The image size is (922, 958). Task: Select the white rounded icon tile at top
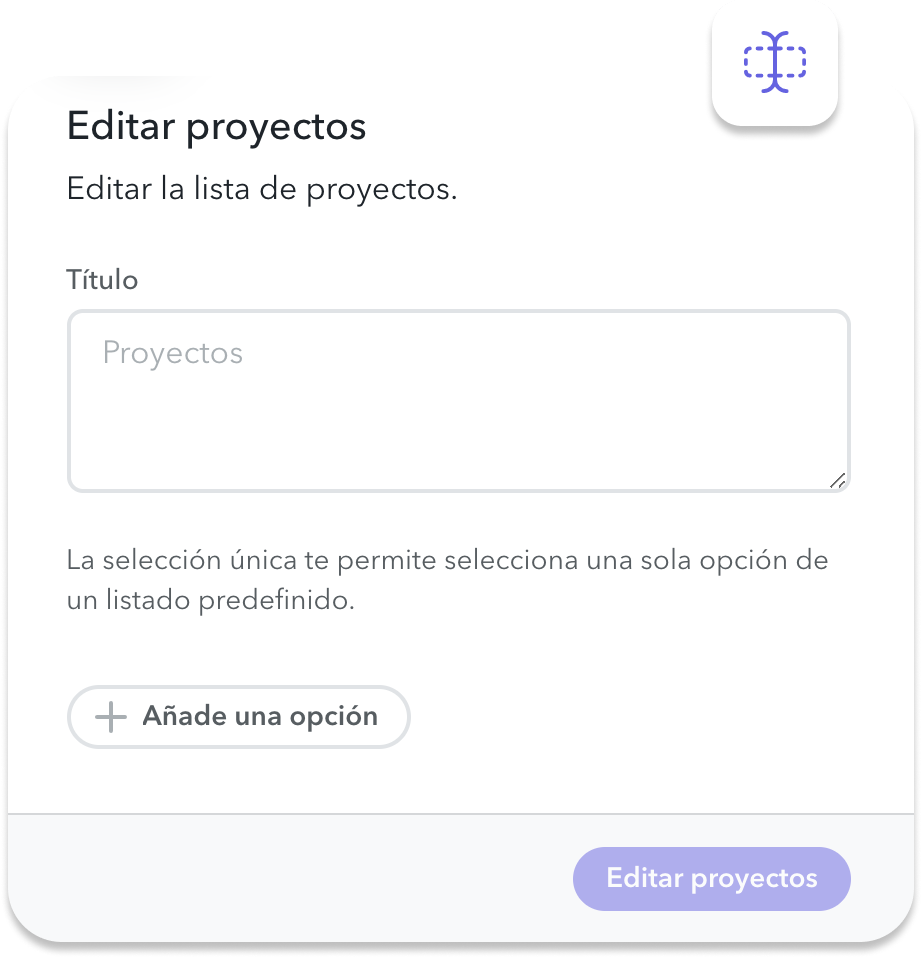[774, 63]
